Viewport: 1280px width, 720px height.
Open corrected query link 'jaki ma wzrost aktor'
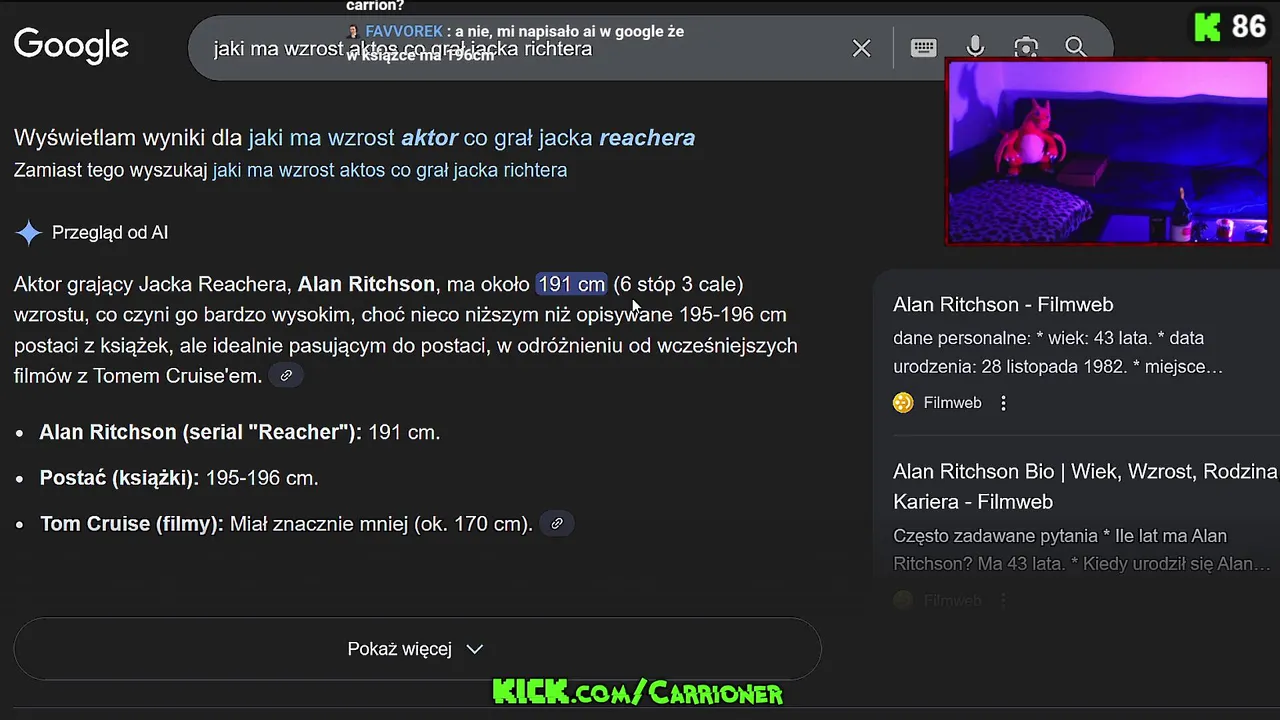pos(471,137)
